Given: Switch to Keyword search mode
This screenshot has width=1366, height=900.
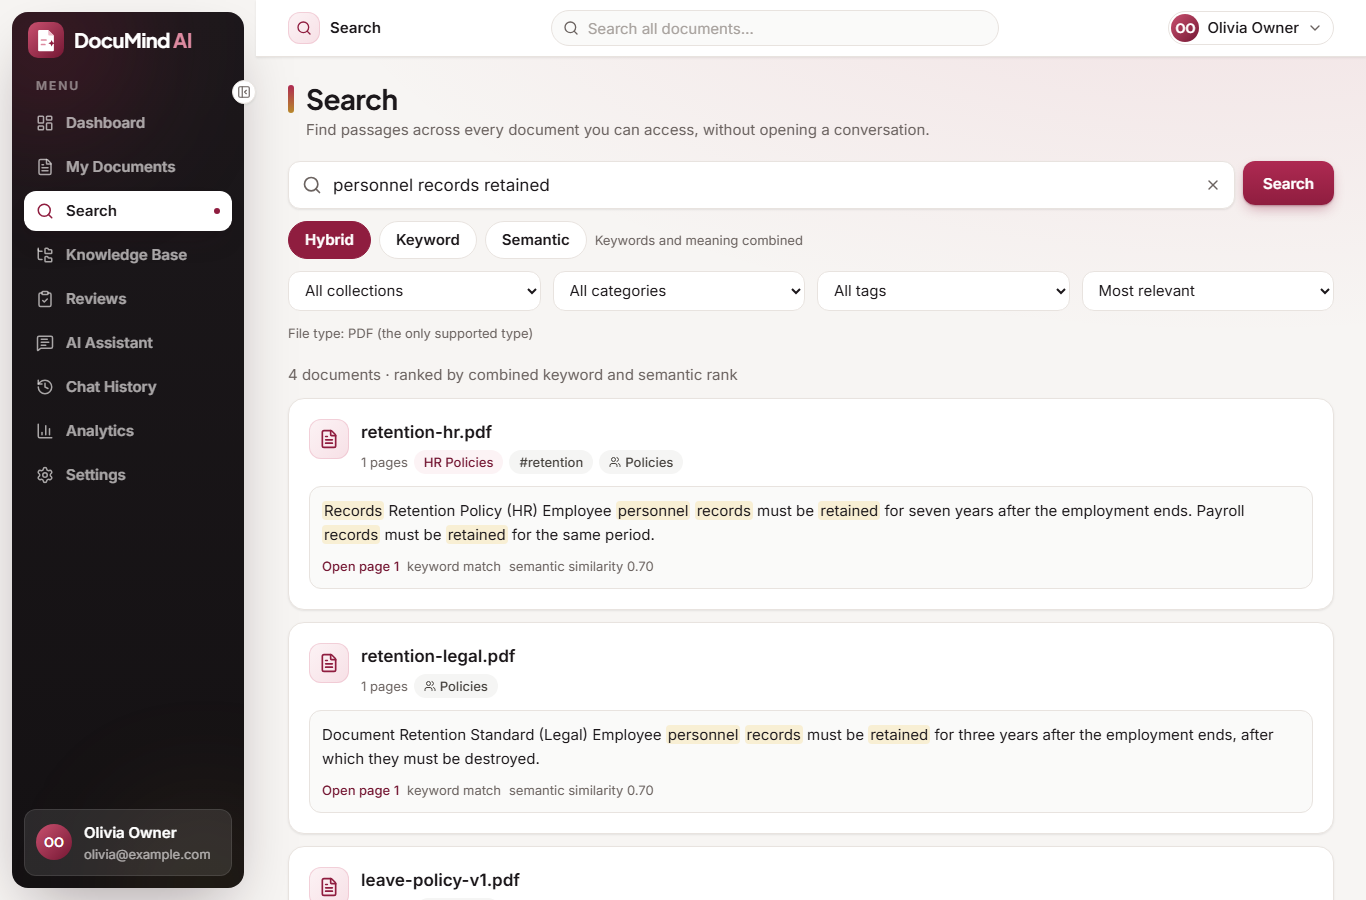Looking at the screenshot, I should coord(428,240).
